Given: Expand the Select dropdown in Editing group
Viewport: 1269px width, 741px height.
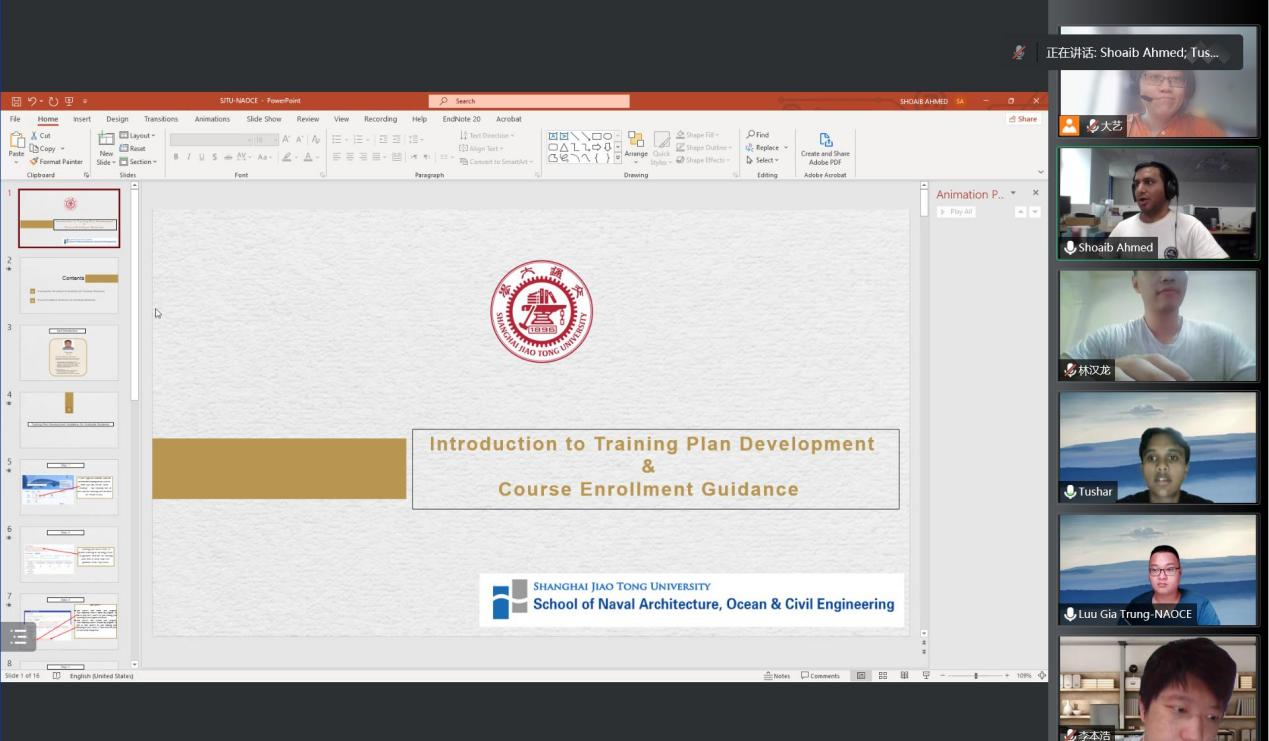Looking at the screenshot, I should (765, 161).
